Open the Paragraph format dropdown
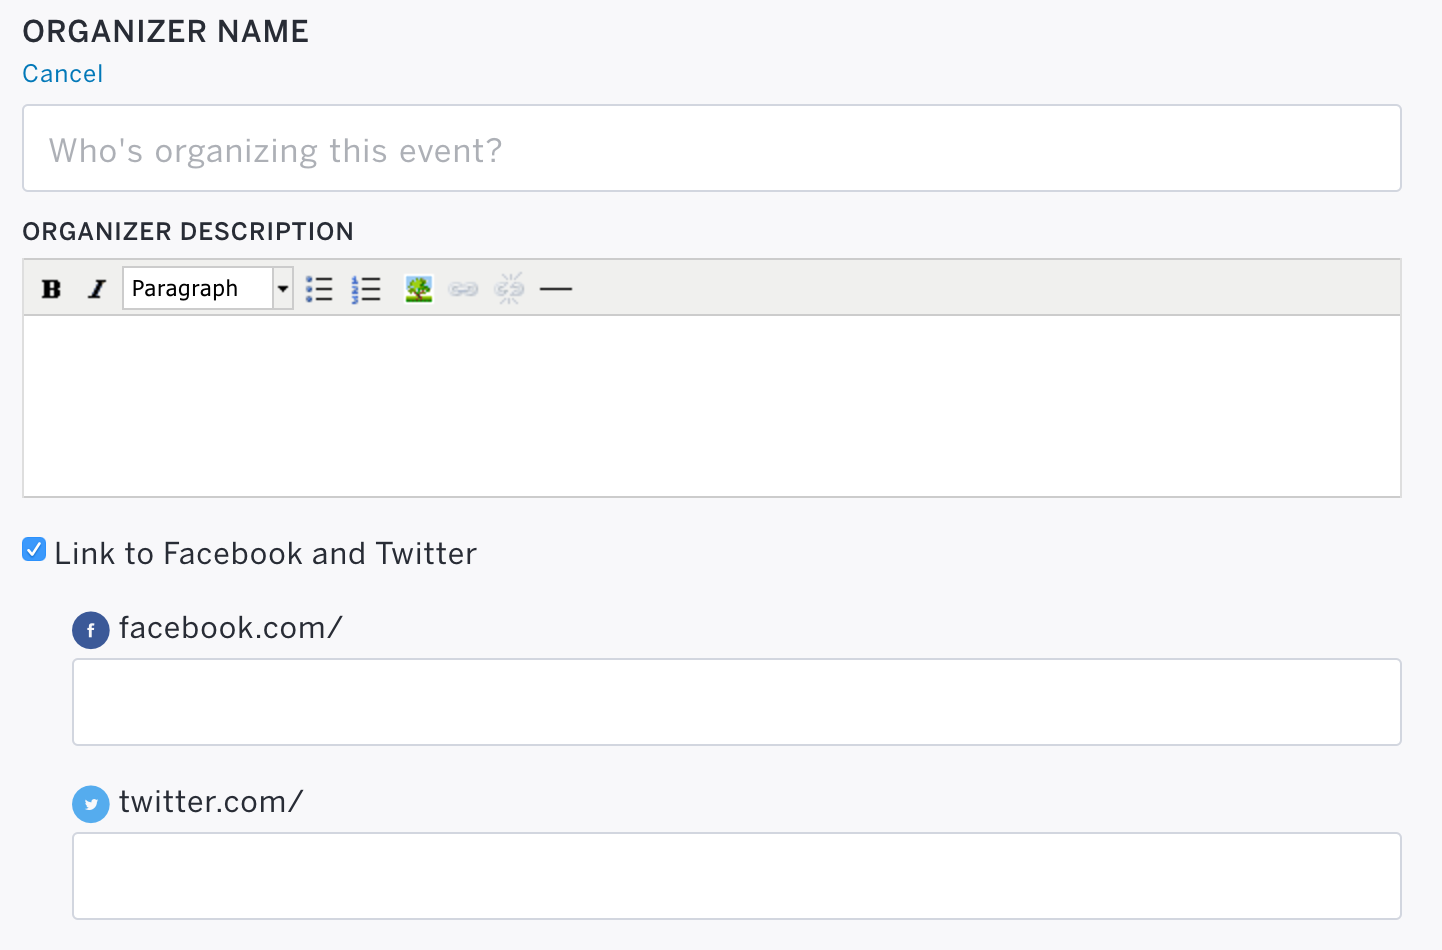 [x=208, y=288]
